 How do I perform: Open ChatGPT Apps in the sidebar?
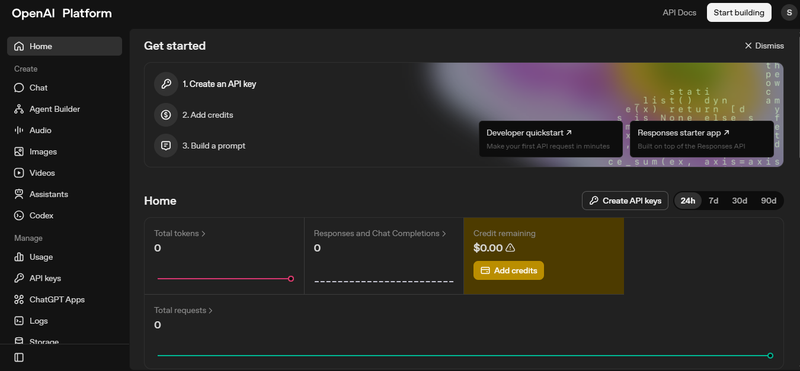point(65,300)
